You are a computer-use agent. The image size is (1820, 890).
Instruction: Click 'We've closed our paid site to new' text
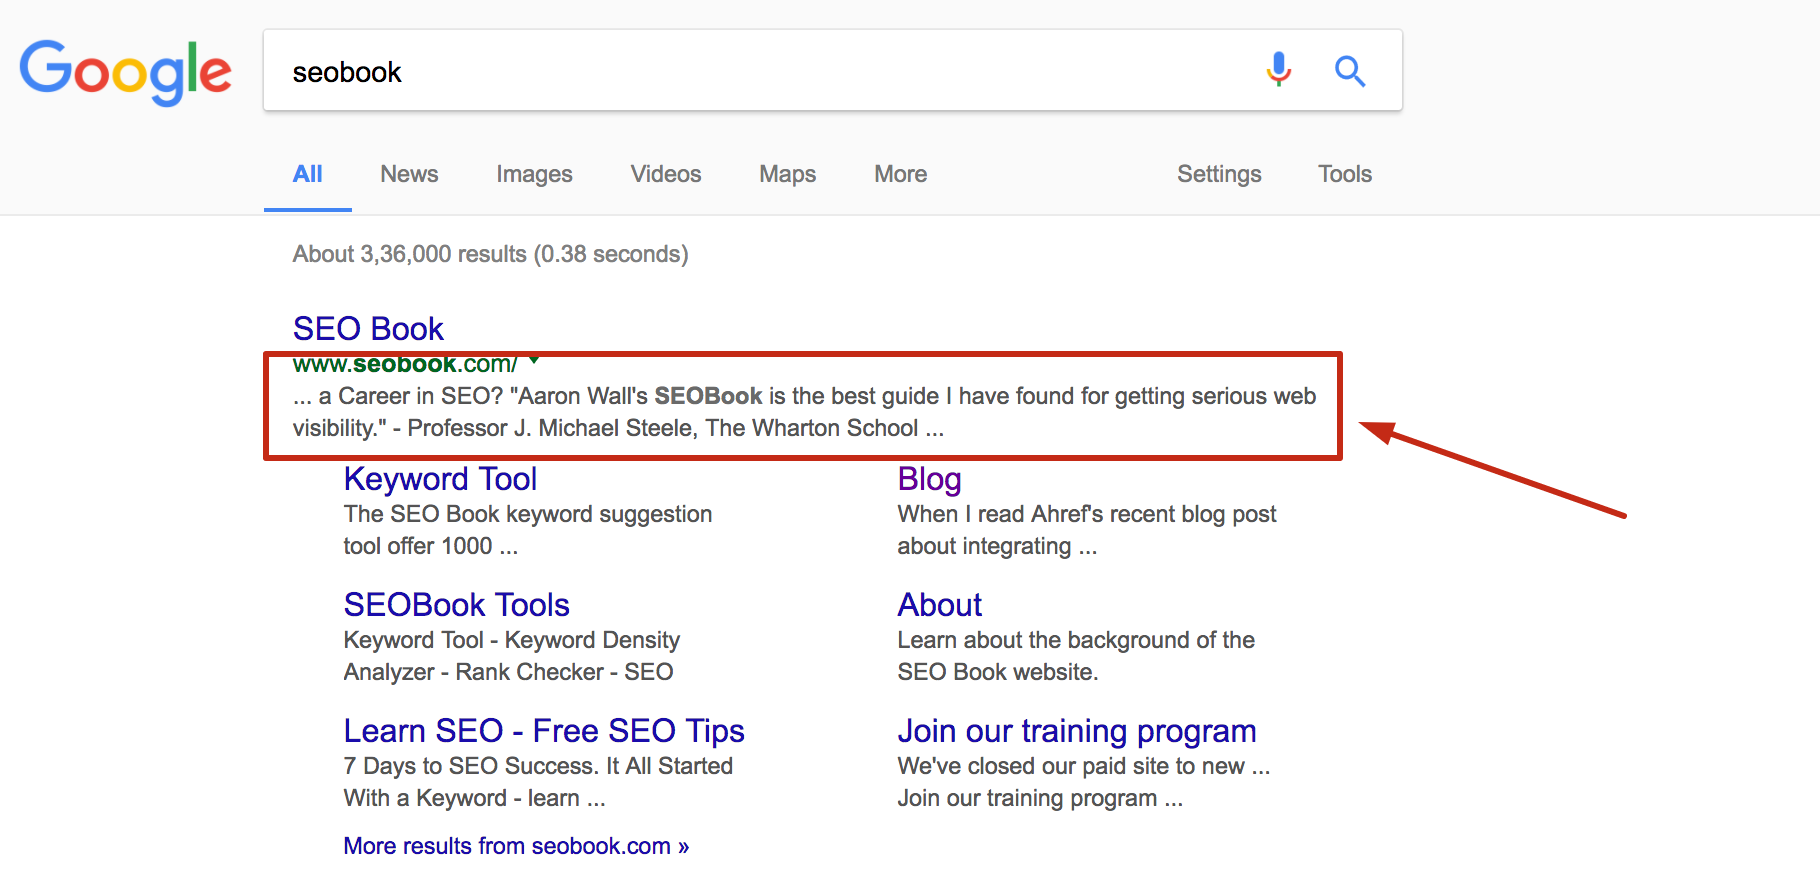[x=1084, y=766]
